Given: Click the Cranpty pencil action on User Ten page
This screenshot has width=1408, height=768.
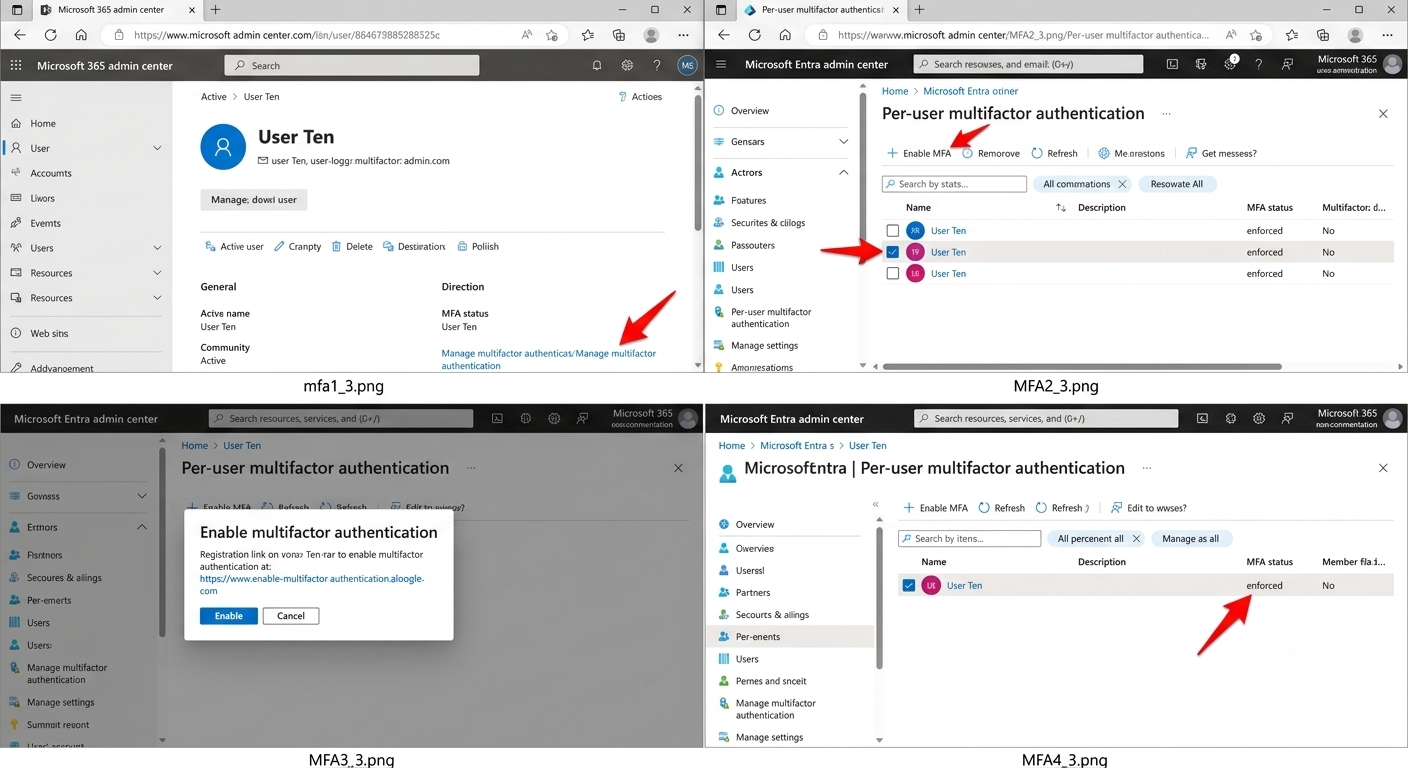Looking at the screenshot, I should [x=298, y=246].
